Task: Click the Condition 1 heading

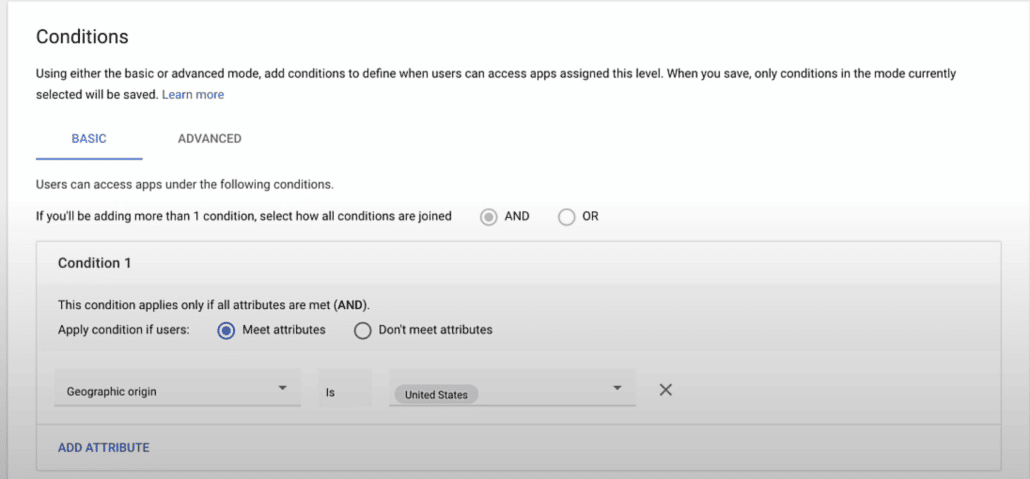Action: 95,263
